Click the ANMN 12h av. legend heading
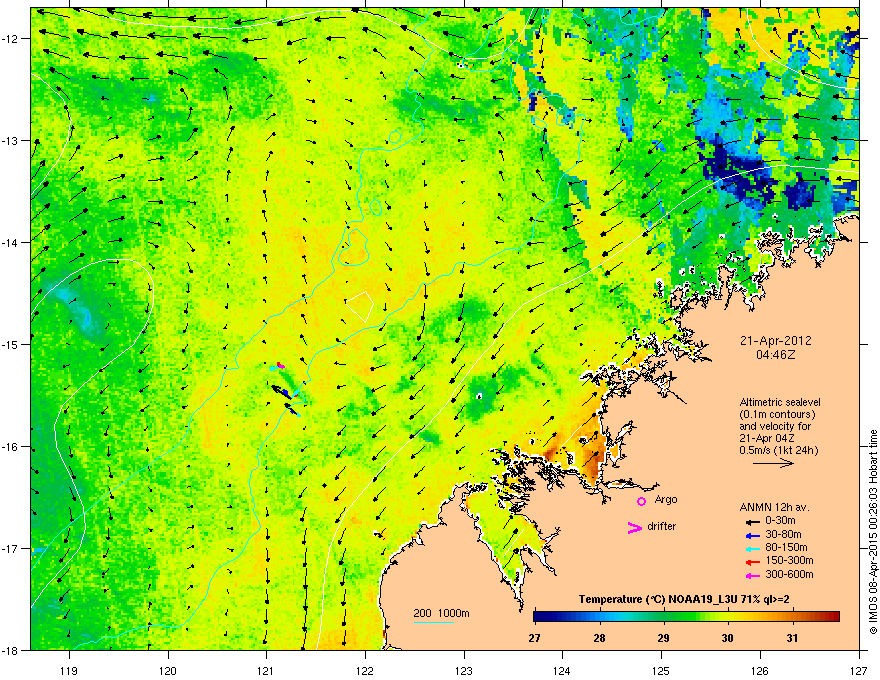The height and width of the screenshot is (680, 880). (x=774, y=507)
